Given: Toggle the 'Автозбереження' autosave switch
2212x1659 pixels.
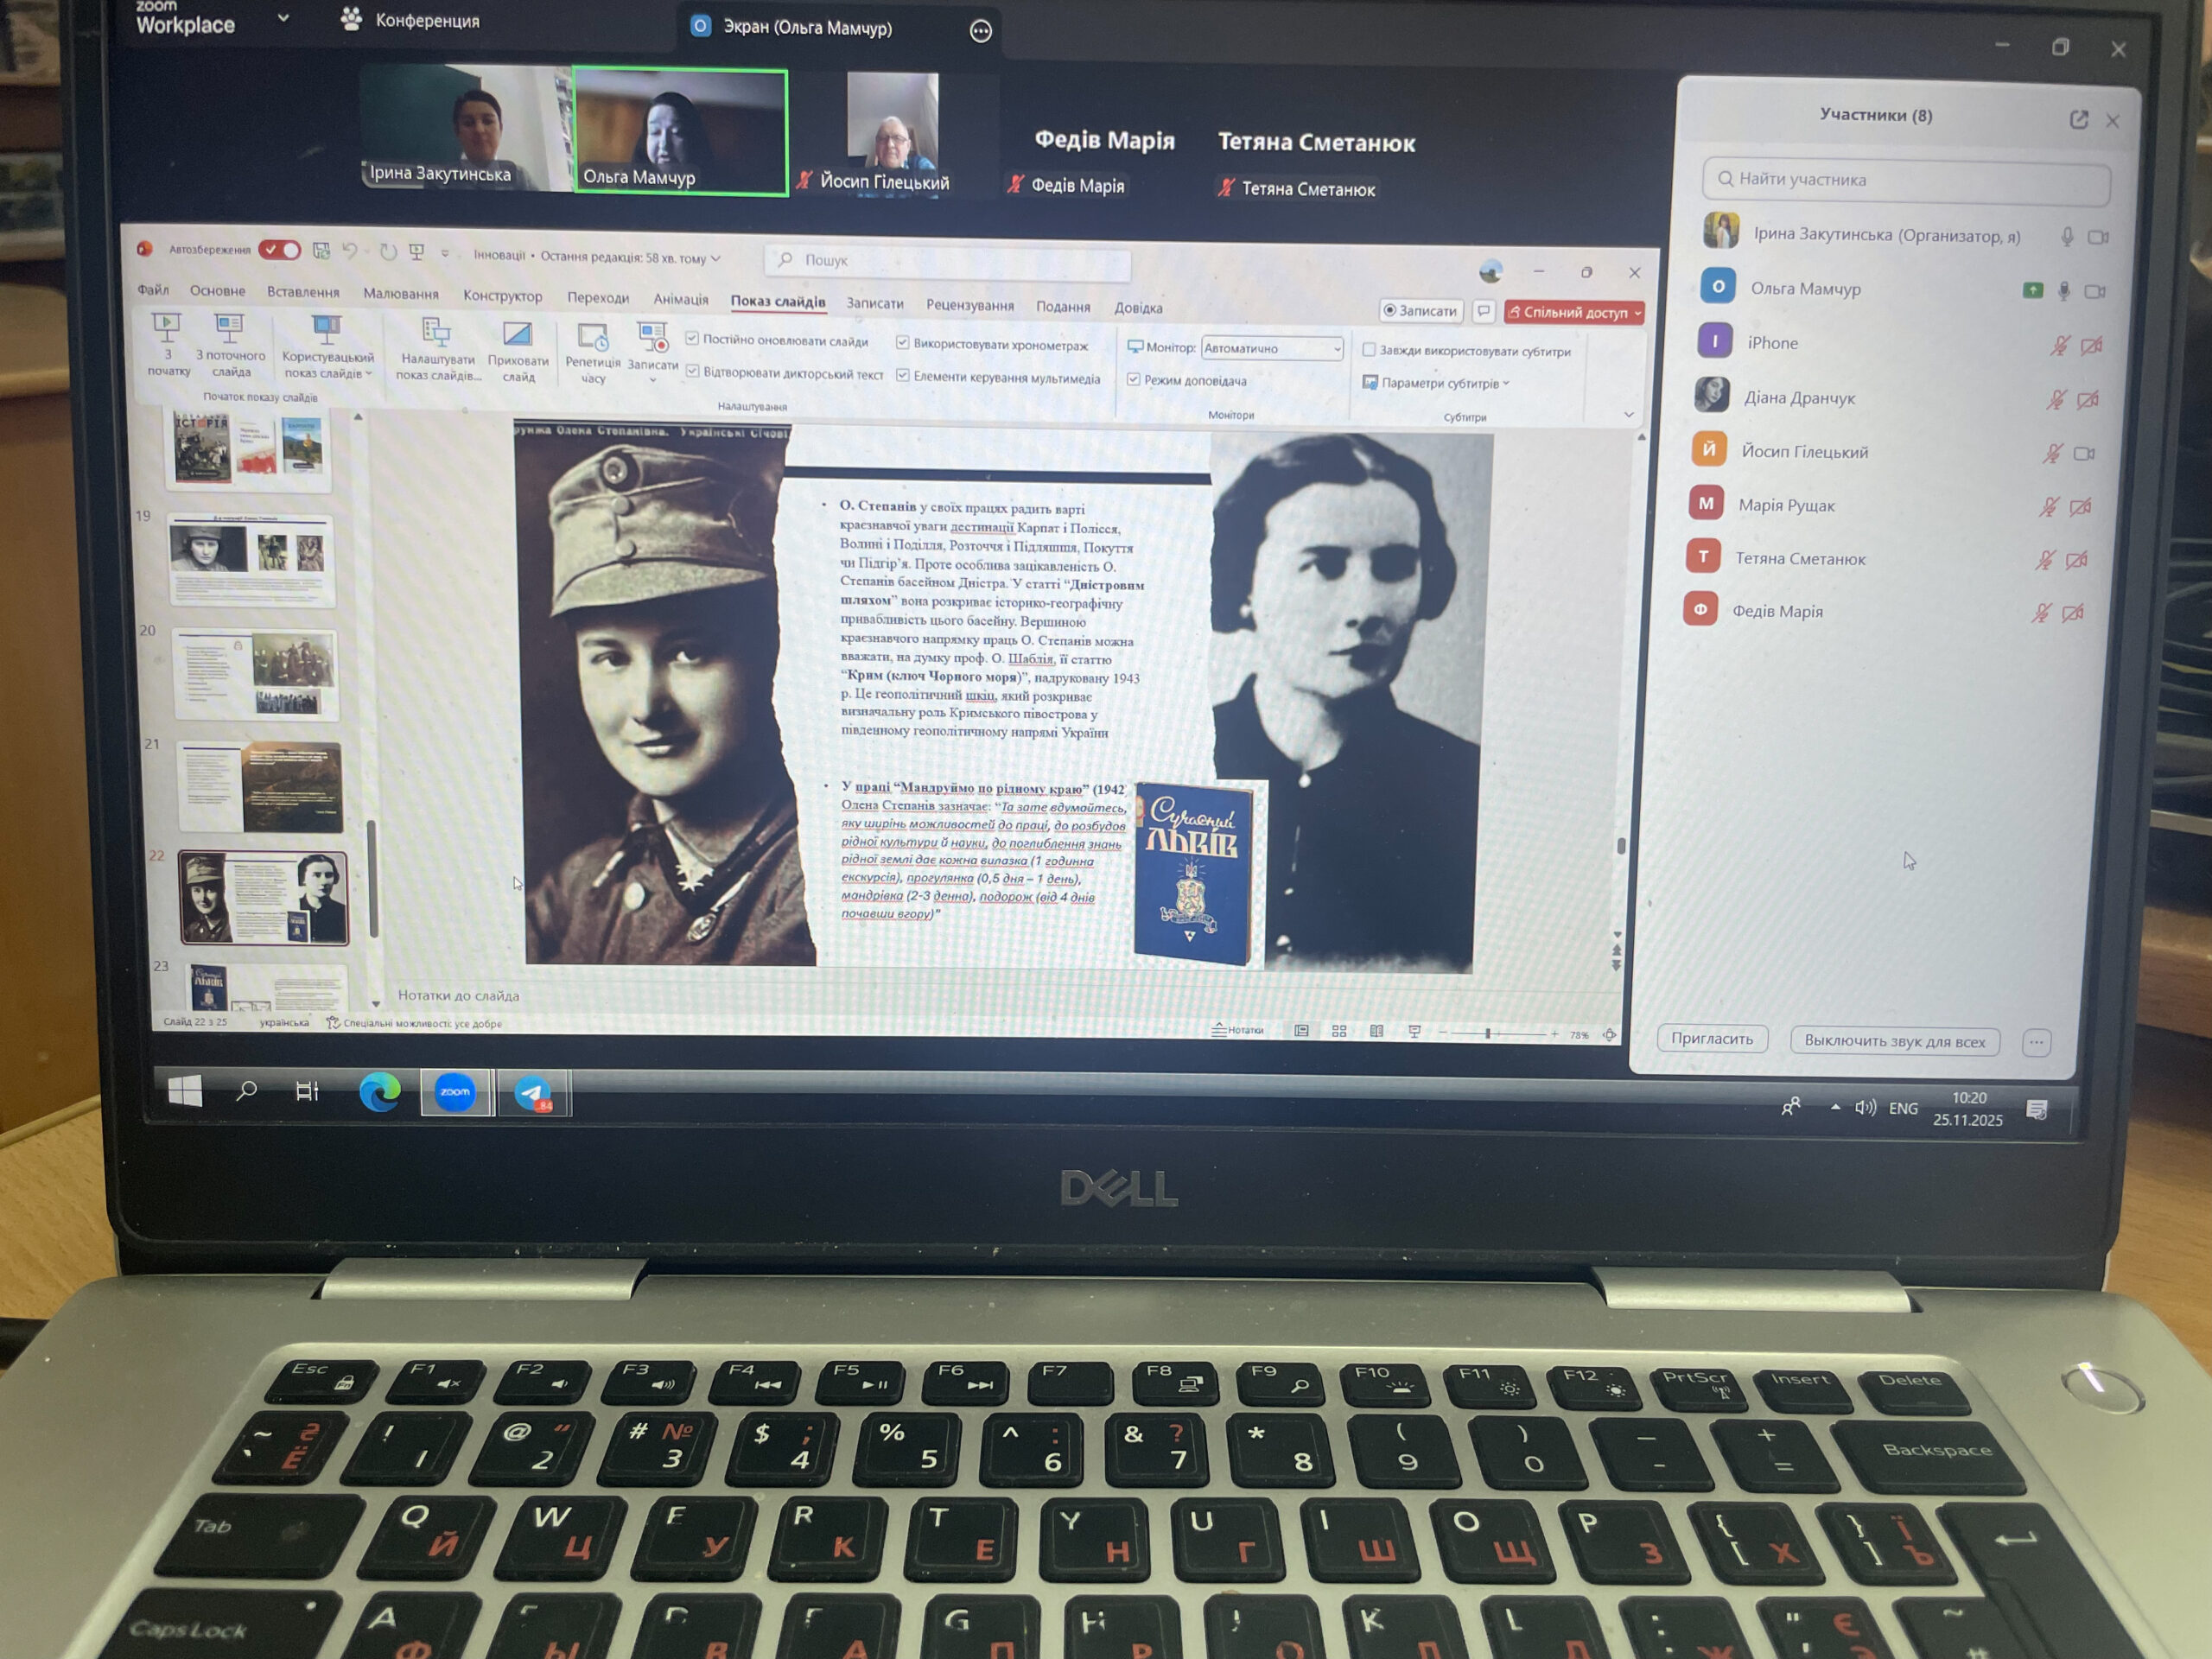Looking at the screenshot, I should click(x=279, y=250).
